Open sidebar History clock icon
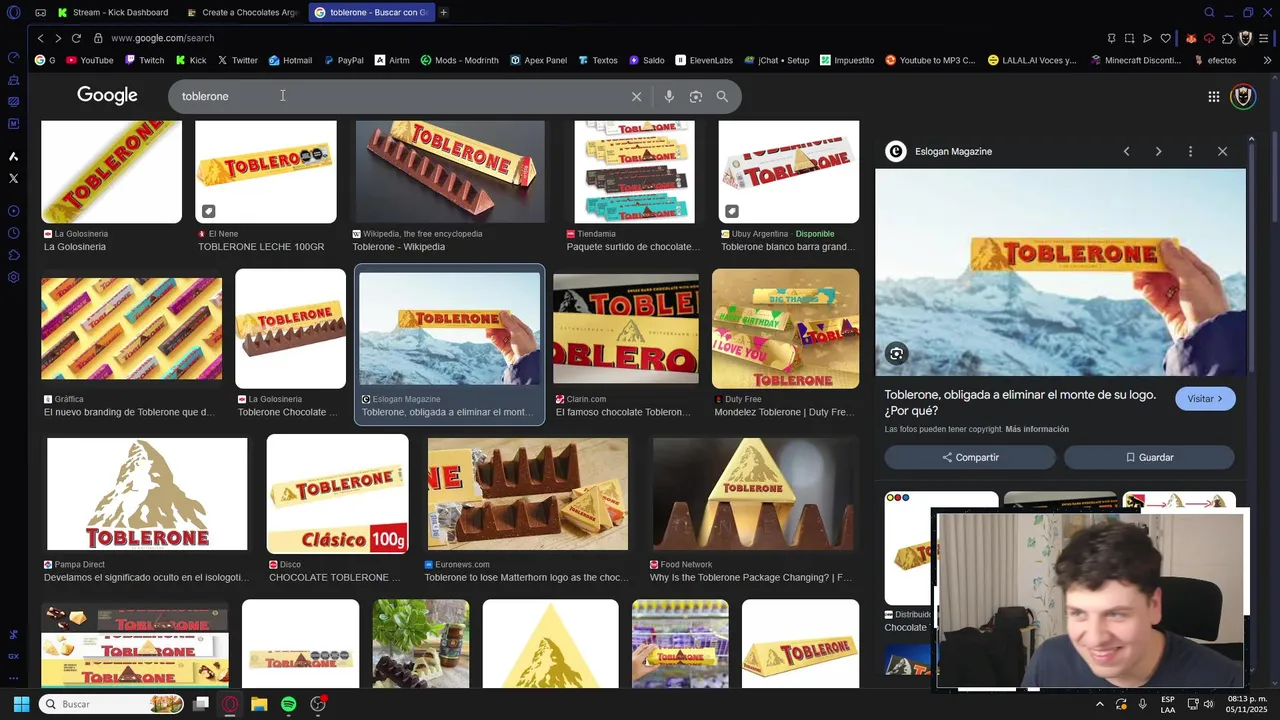Screen dimensions: 1280x720 13,233
